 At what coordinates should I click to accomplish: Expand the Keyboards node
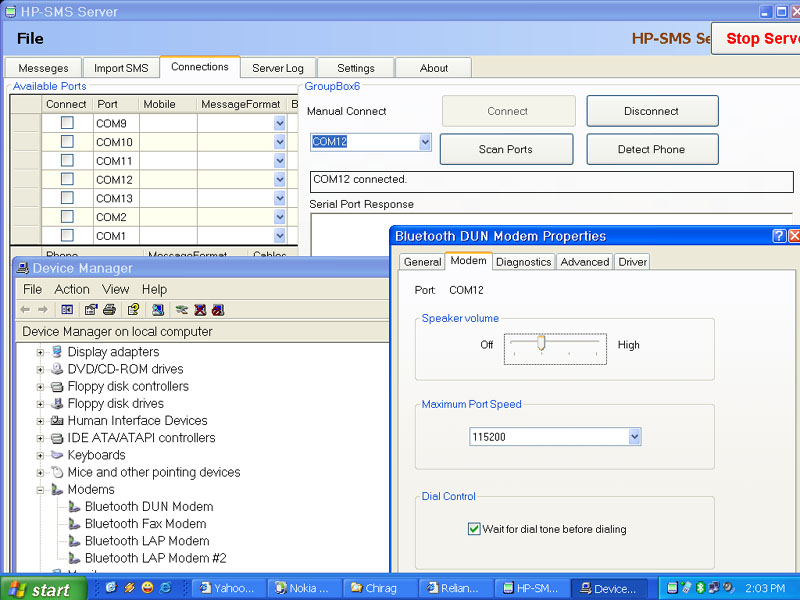[40, 455]
